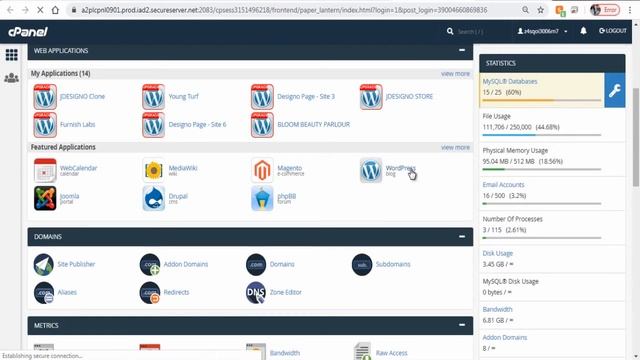Click view more for Featured Applications

click(x=455, y=147)
